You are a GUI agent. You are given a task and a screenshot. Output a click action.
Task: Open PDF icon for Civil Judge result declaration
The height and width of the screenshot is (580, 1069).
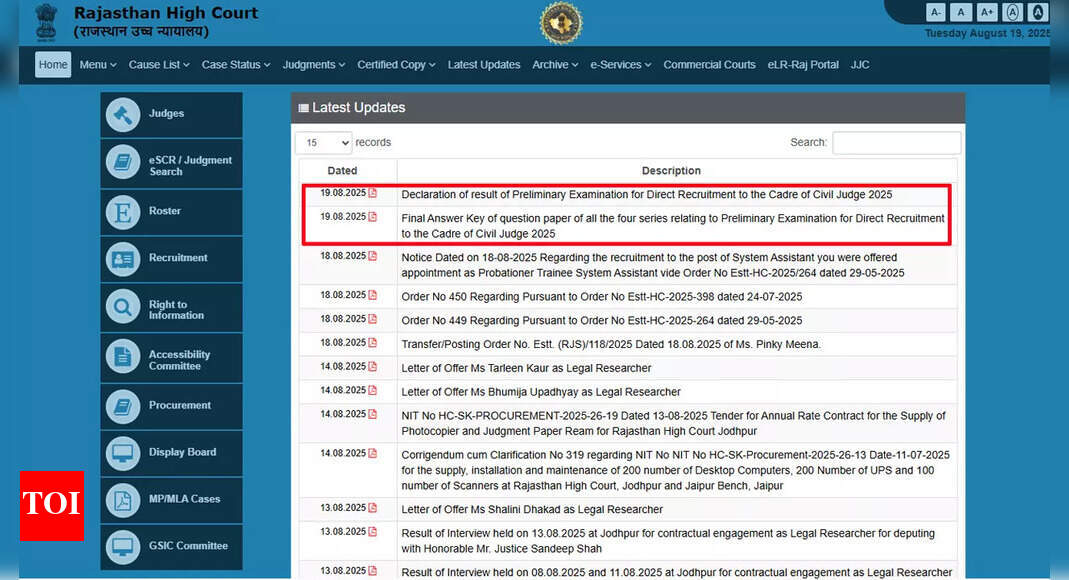coord(373,193)
